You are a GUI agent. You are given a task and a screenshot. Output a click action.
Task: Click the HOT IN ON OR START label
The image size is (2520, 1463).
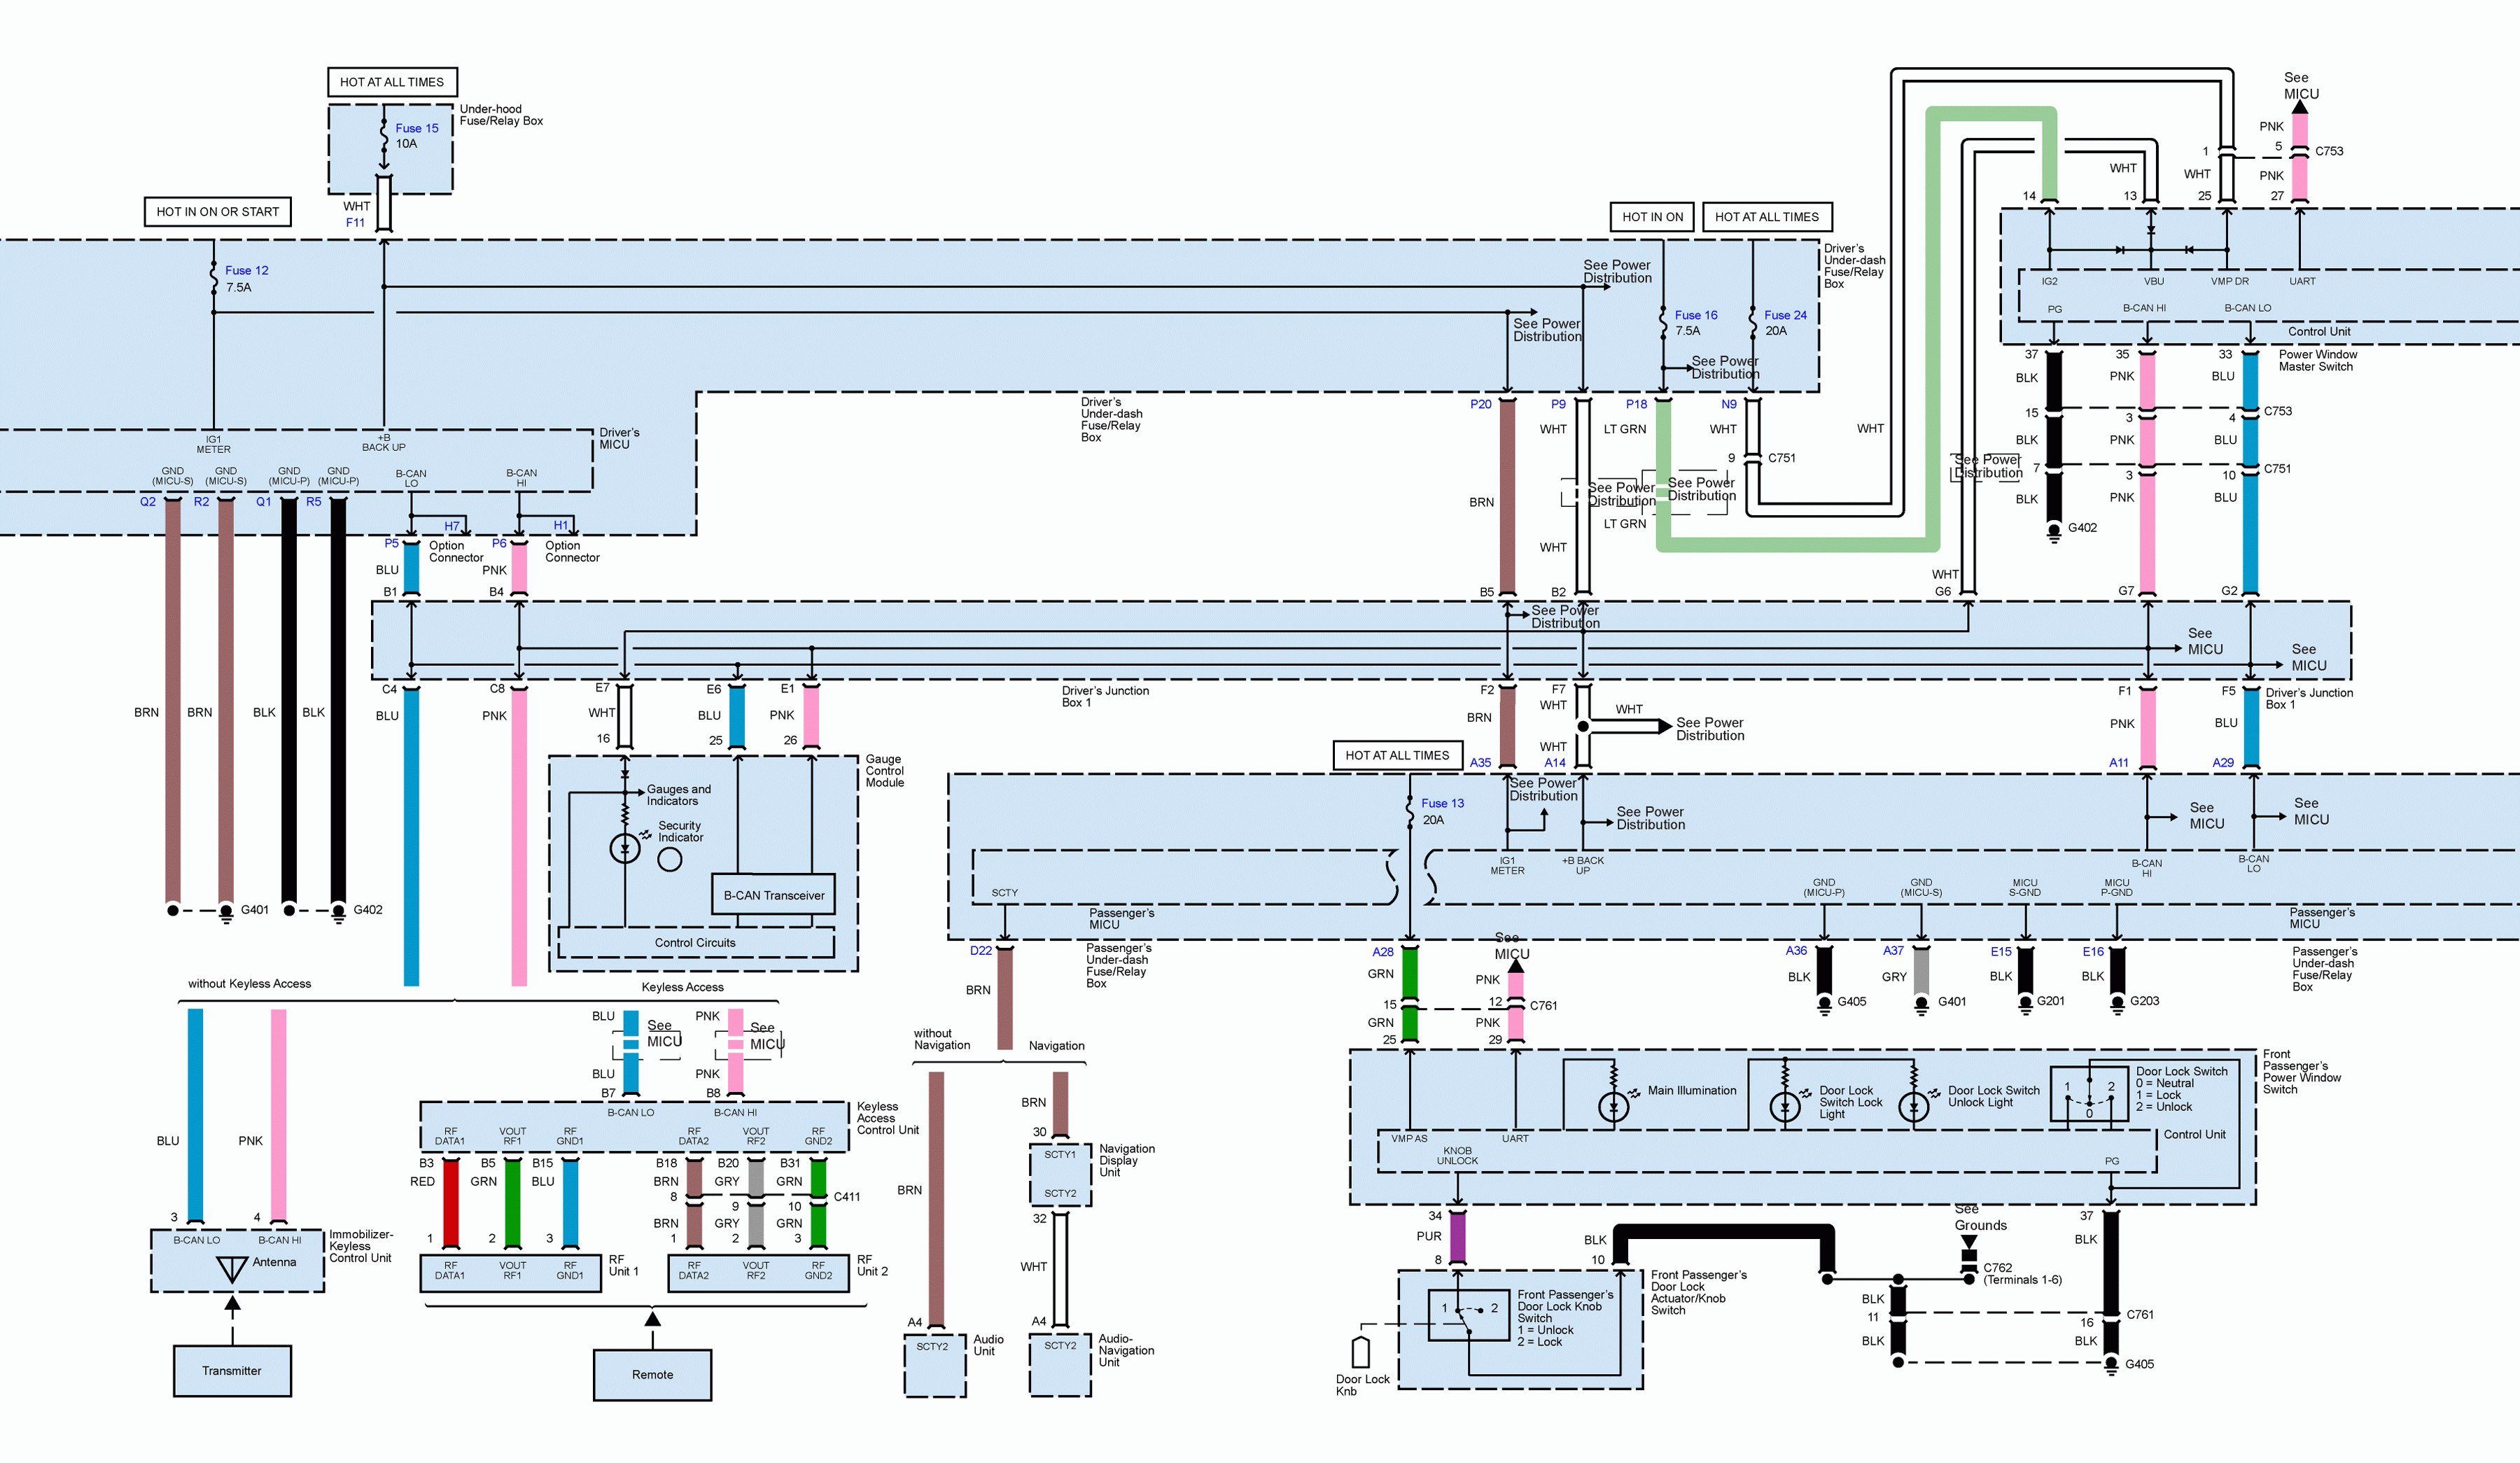pos(217,211)
